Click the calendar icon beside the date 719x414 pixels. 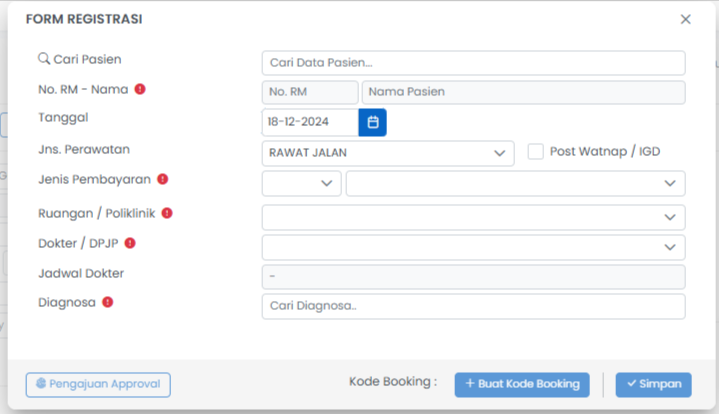coord(373,122)
